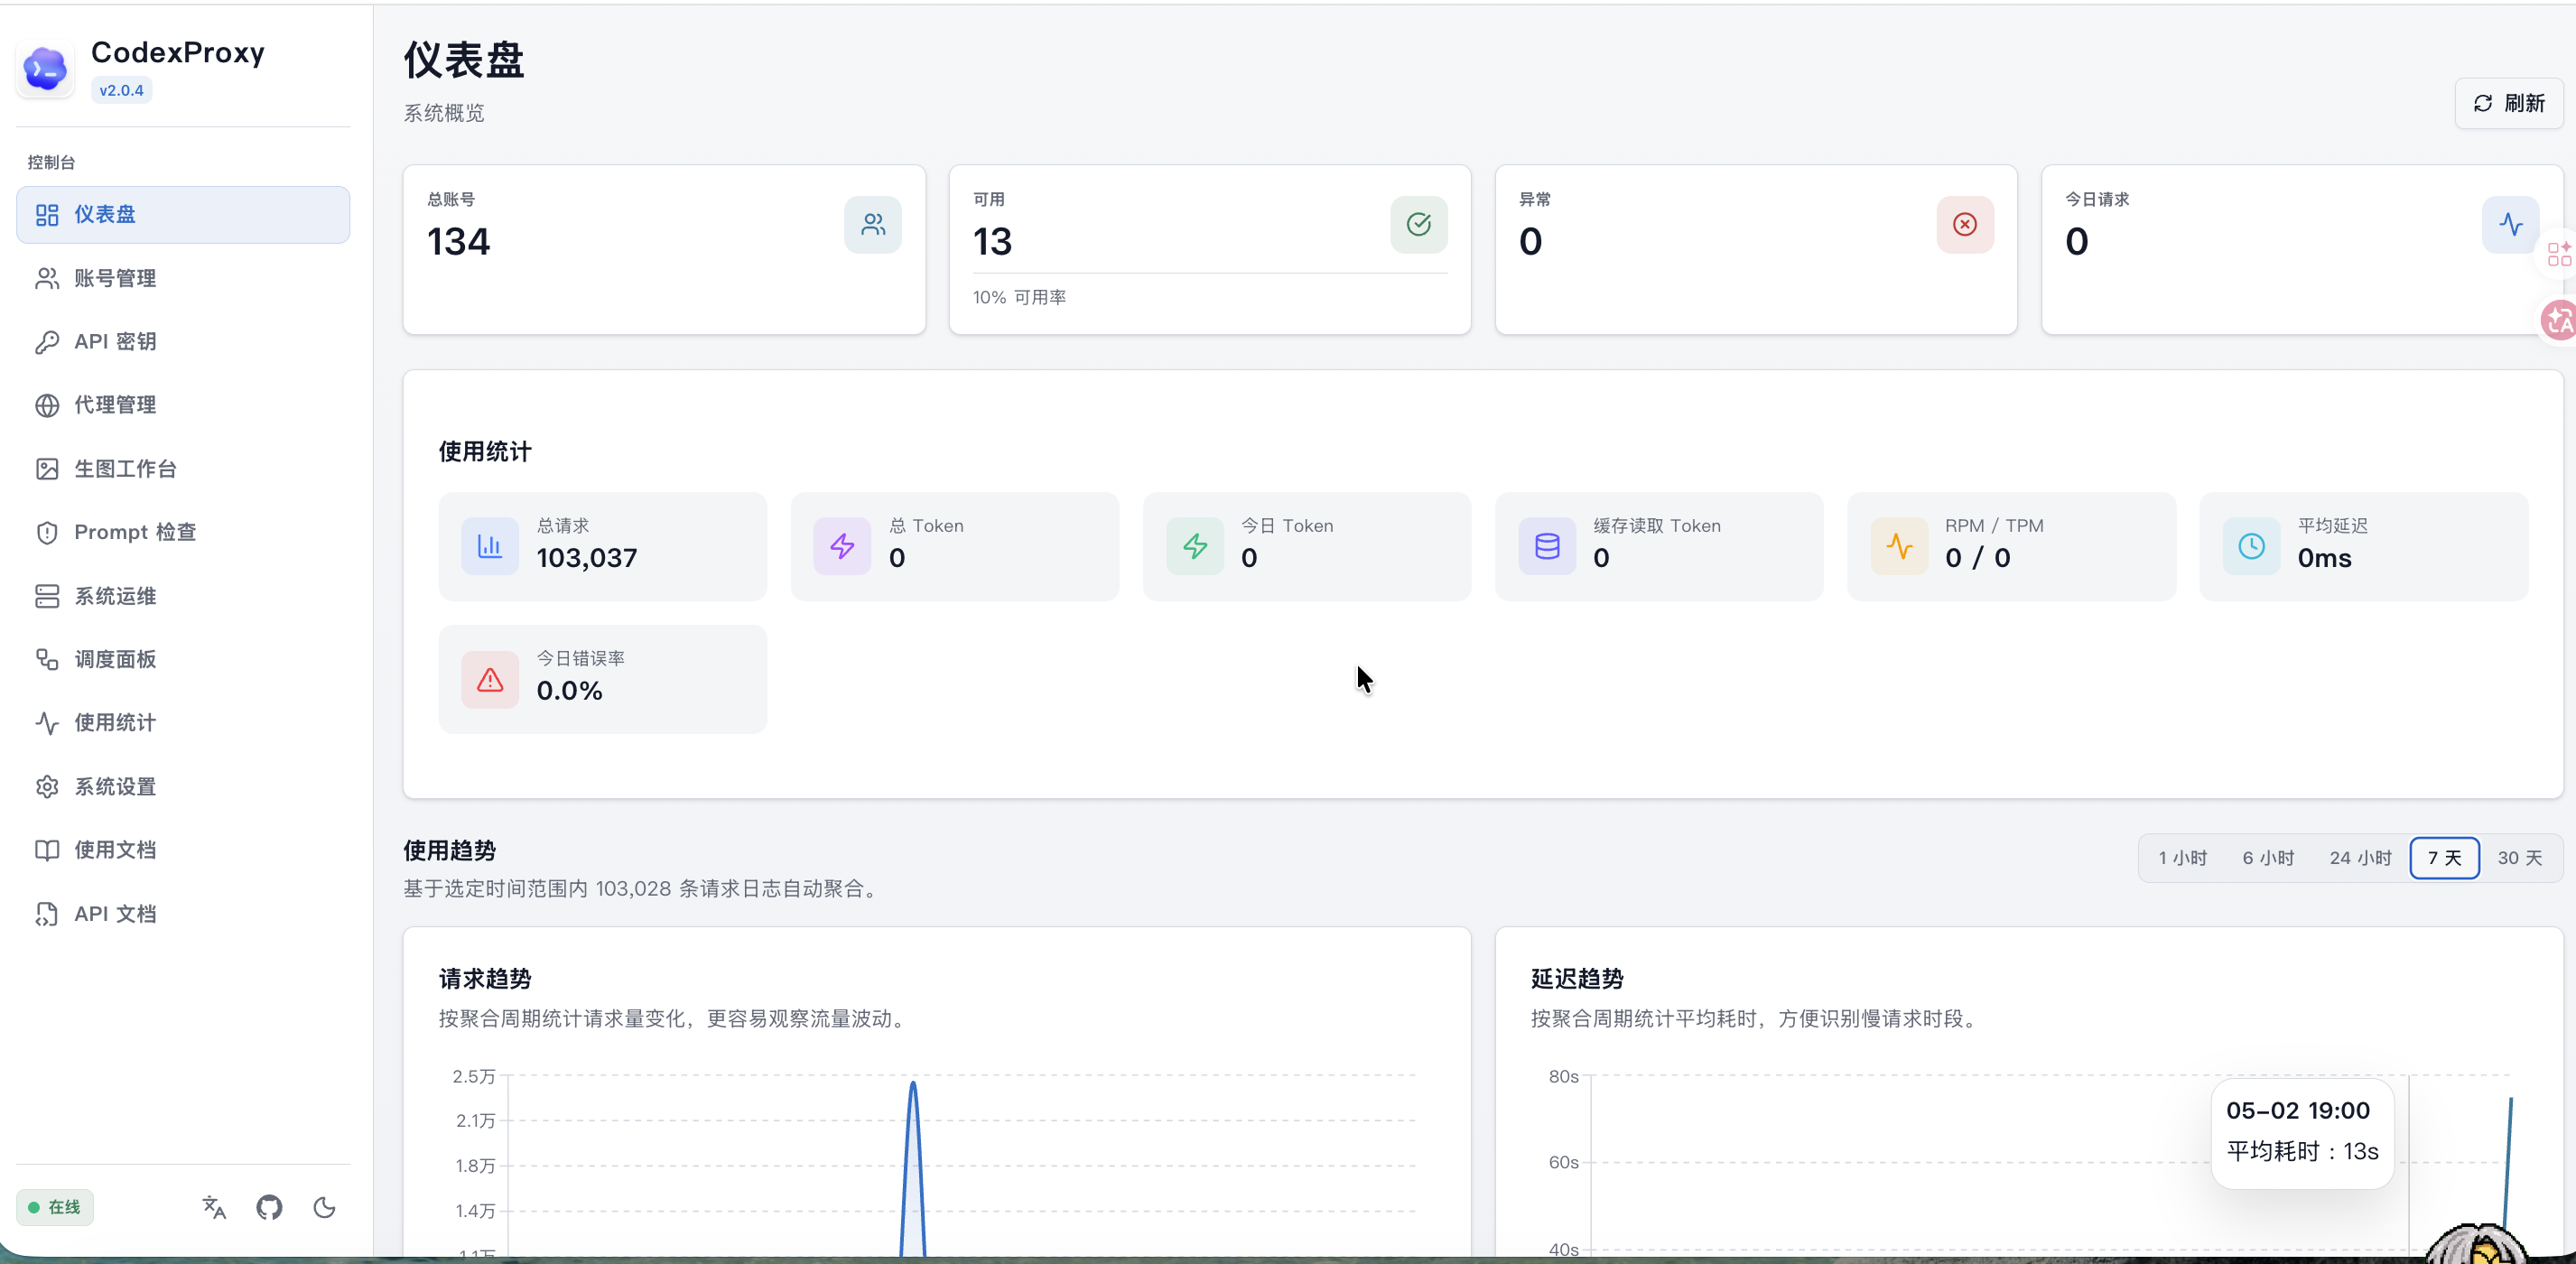This screenshot has height=1264, width=2576.
Task: Click the 异常 red cross icon
Action: [1965, 224]
